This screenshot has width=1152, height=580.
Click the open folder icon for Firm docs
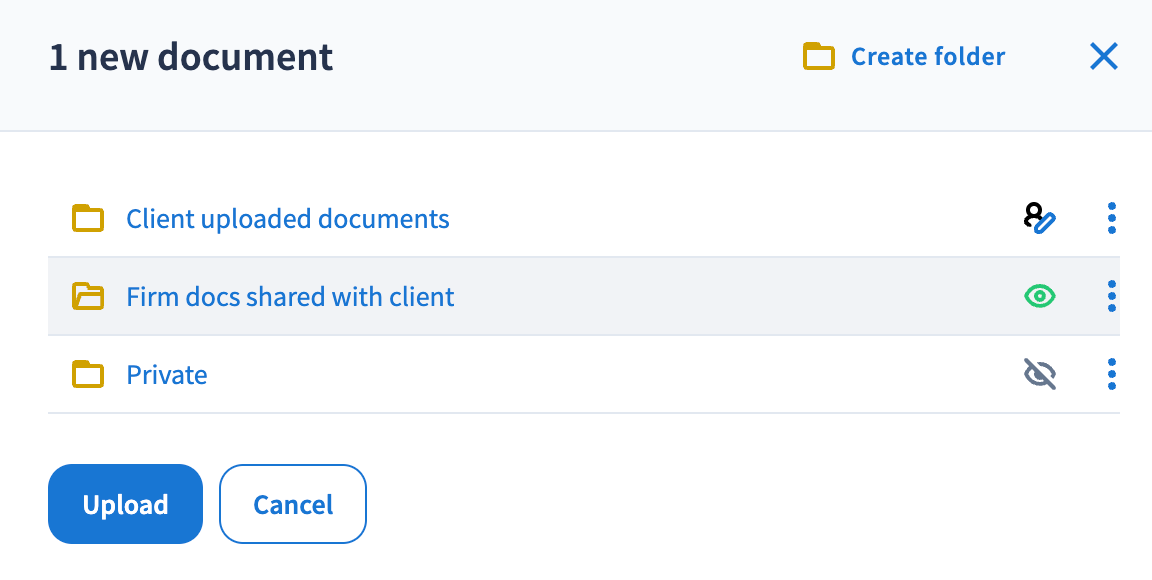pos(88,296)
